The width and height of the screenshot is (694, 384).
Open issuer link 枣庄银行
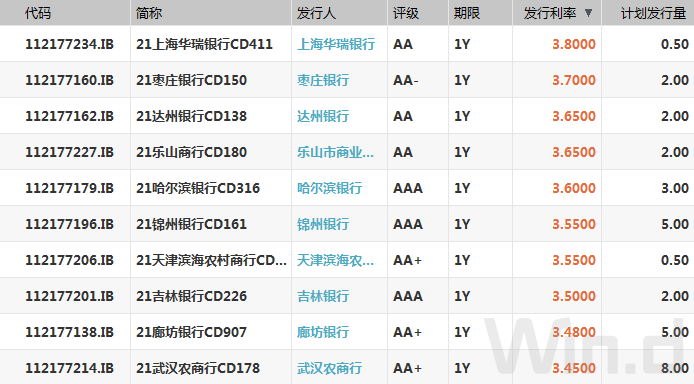coord(323,80)
